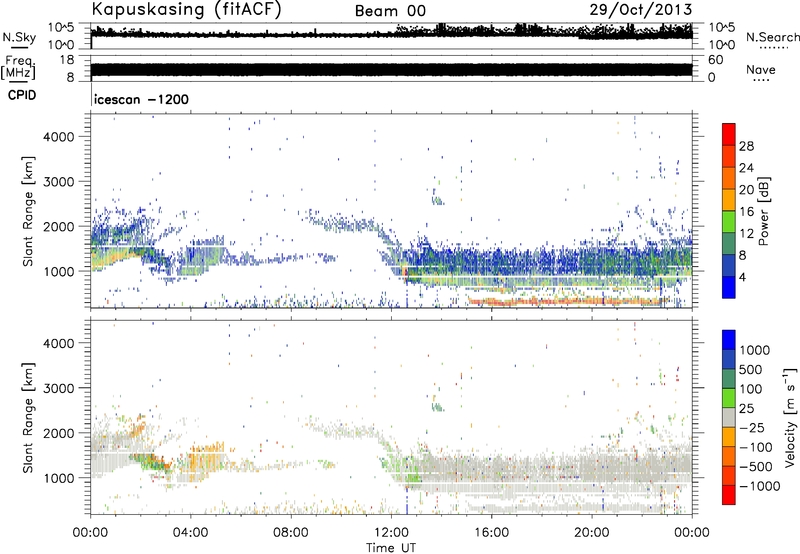Click the '08:00' time axis label

tap(291, 533)
